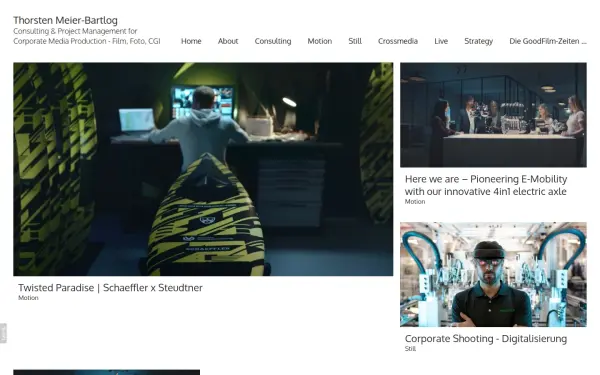
Task: Click Here we are – Pioneering E-Mobility title
Action: pyautogui.click(x=486, y=185)
